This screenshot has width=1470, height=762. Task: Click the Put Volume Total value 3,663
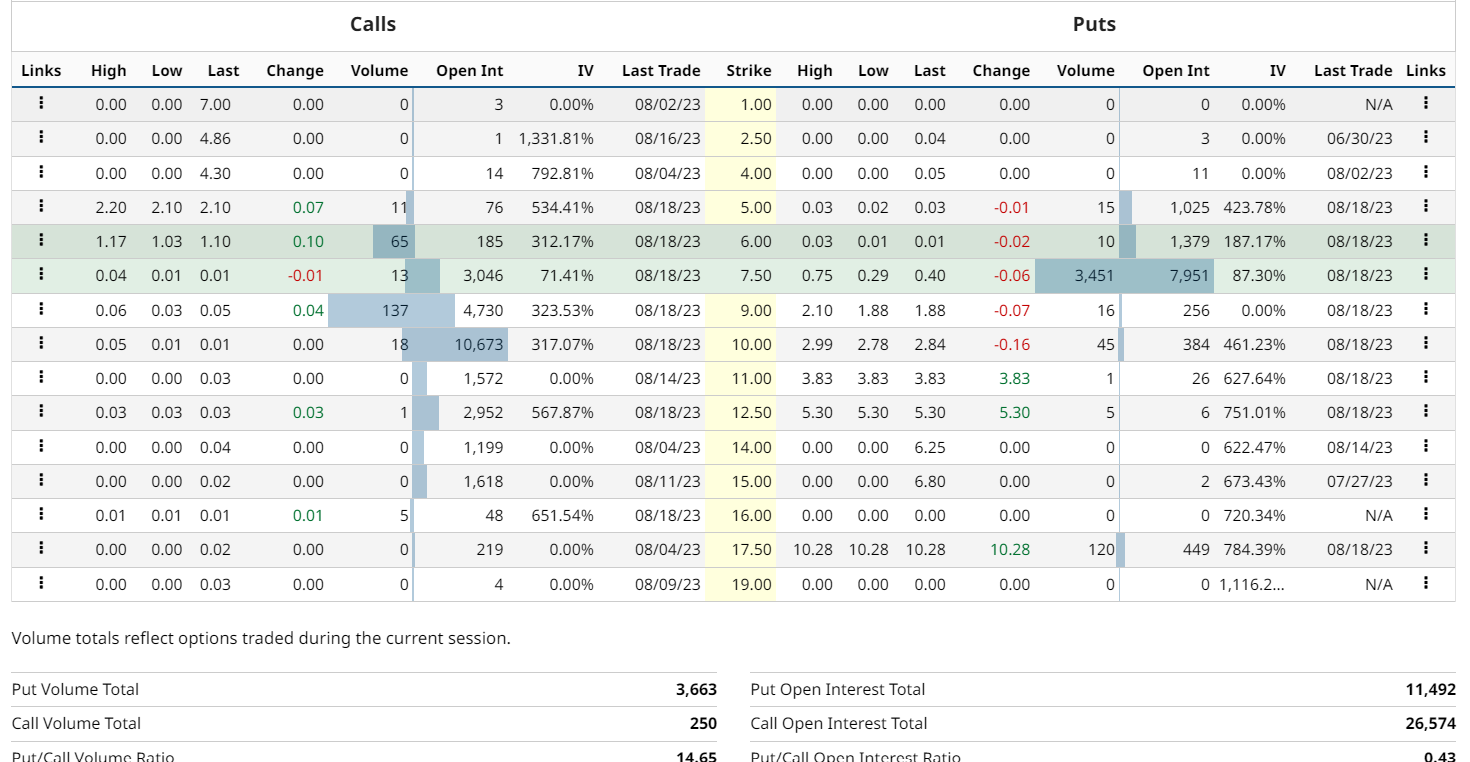click(x=696, y=689)
